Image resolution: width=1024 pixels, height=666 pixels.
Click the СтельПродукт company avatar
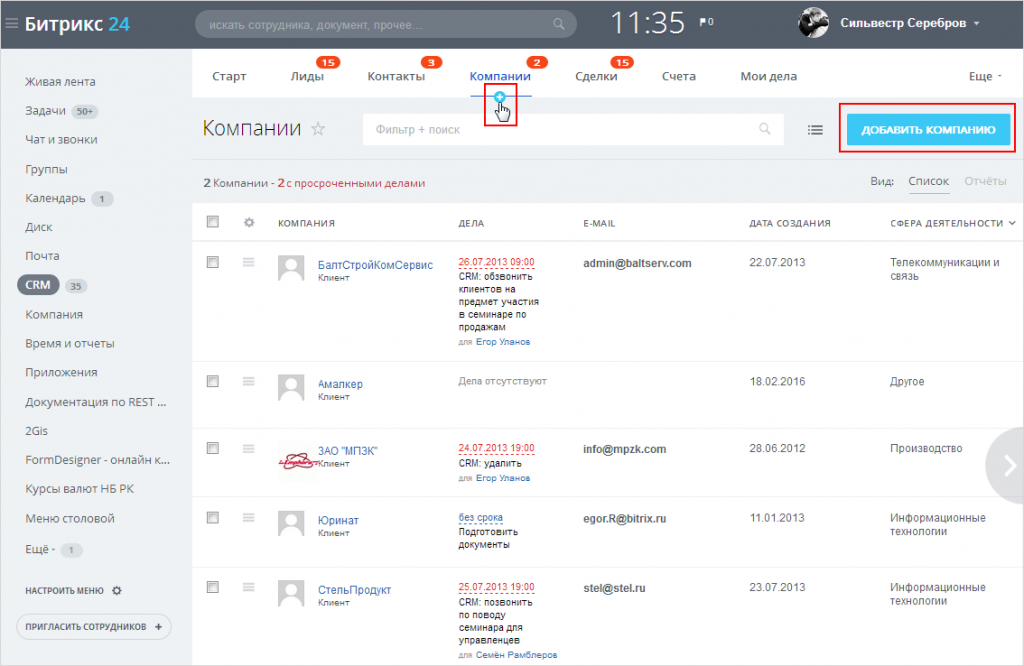[x=291, y=593]
